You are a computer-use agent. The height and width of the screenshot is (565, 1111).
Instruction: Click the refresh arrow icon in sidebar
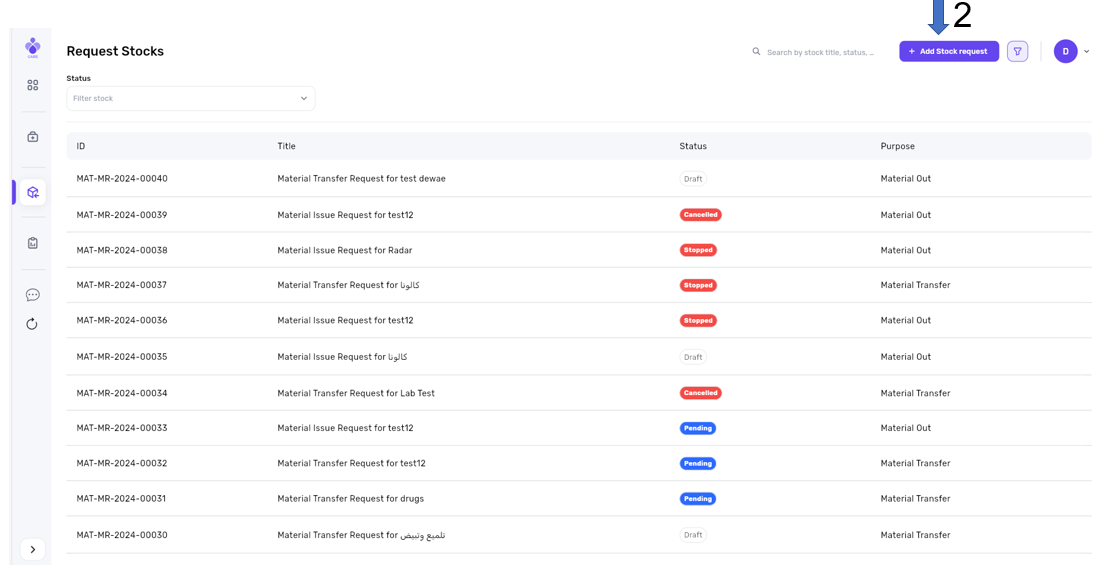[x=33, y=324]
